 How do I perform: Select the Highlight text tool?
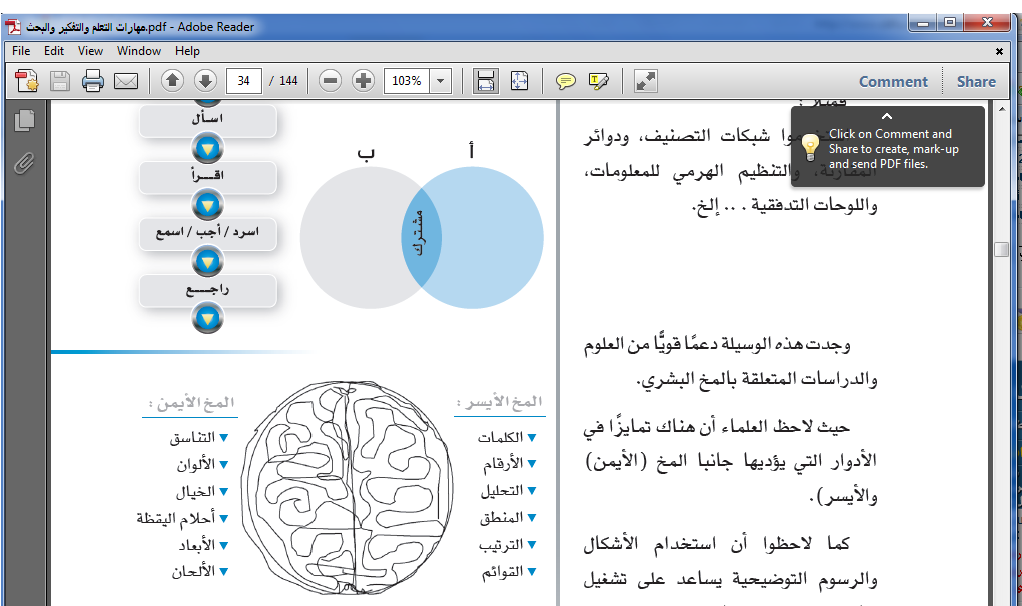[598, 81]
